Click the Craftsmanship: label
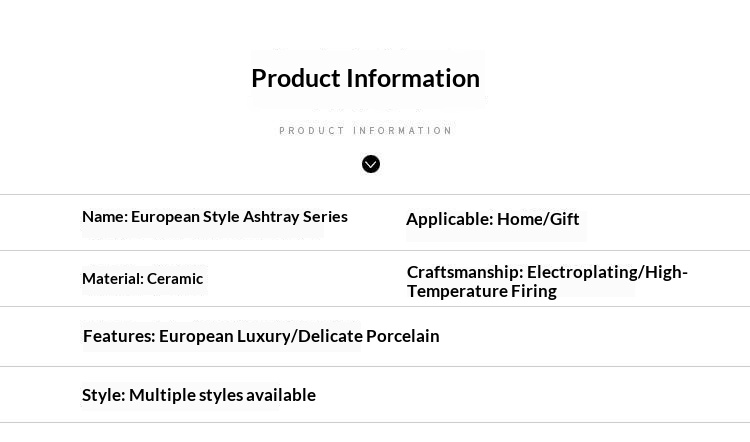The image size is (750, 442). (x=465, y=272)
